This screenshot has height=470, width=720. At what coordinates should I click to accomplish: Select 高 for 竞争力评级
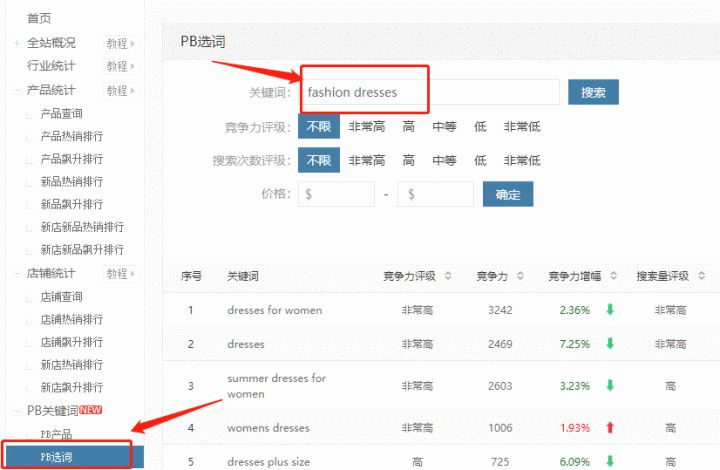[x=408, y=126]
